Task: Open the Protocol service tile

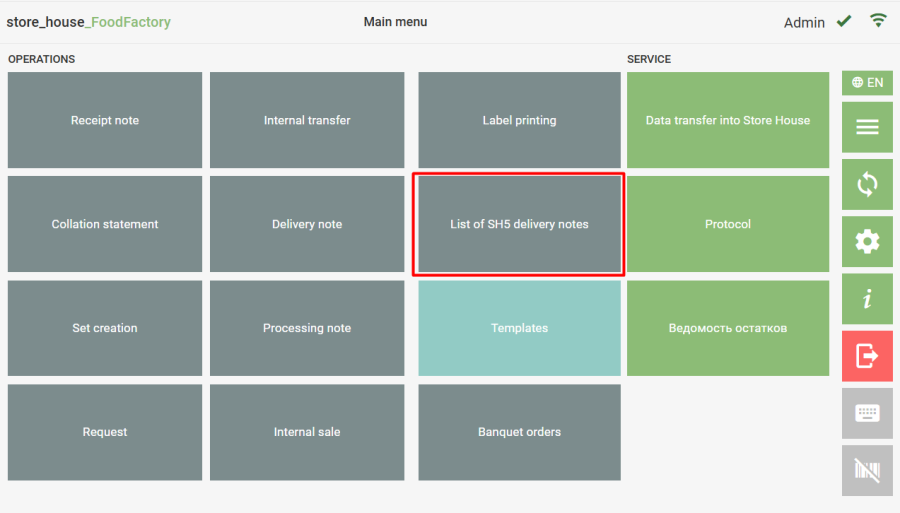Action: tap(728, 224)
